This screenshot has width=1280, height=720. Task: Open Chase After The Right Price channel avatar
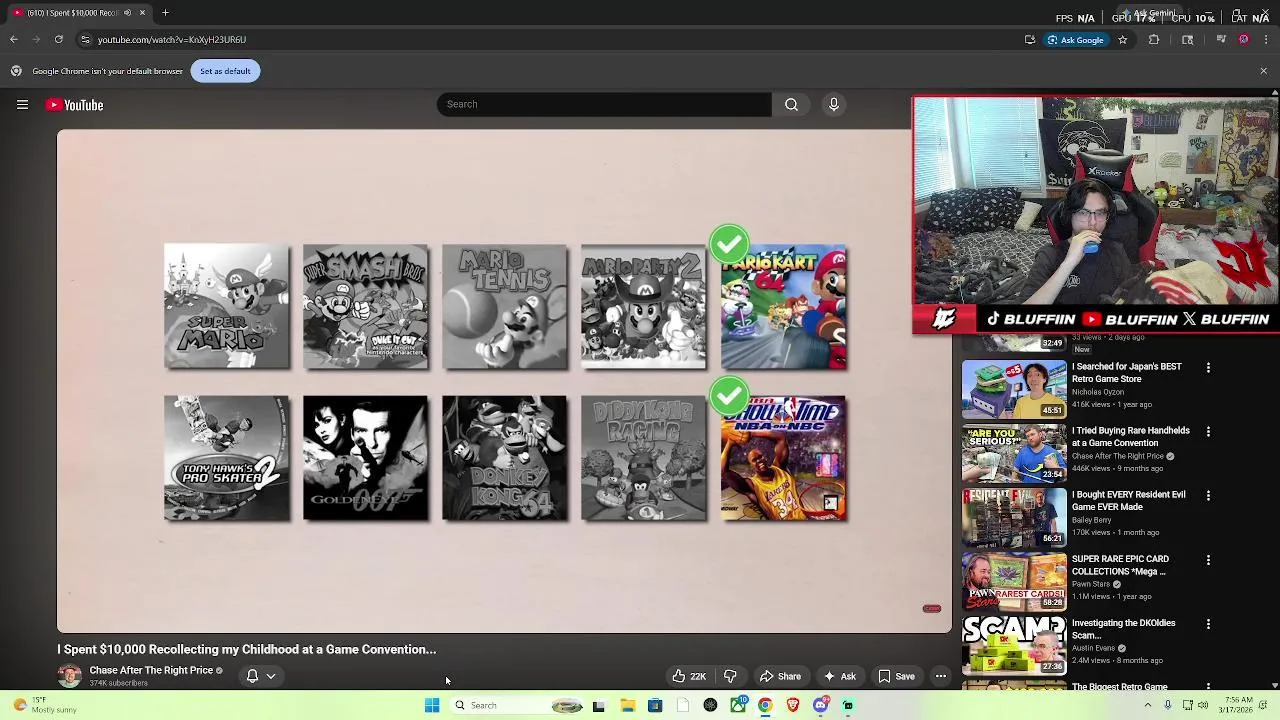[x=69, y=676]
